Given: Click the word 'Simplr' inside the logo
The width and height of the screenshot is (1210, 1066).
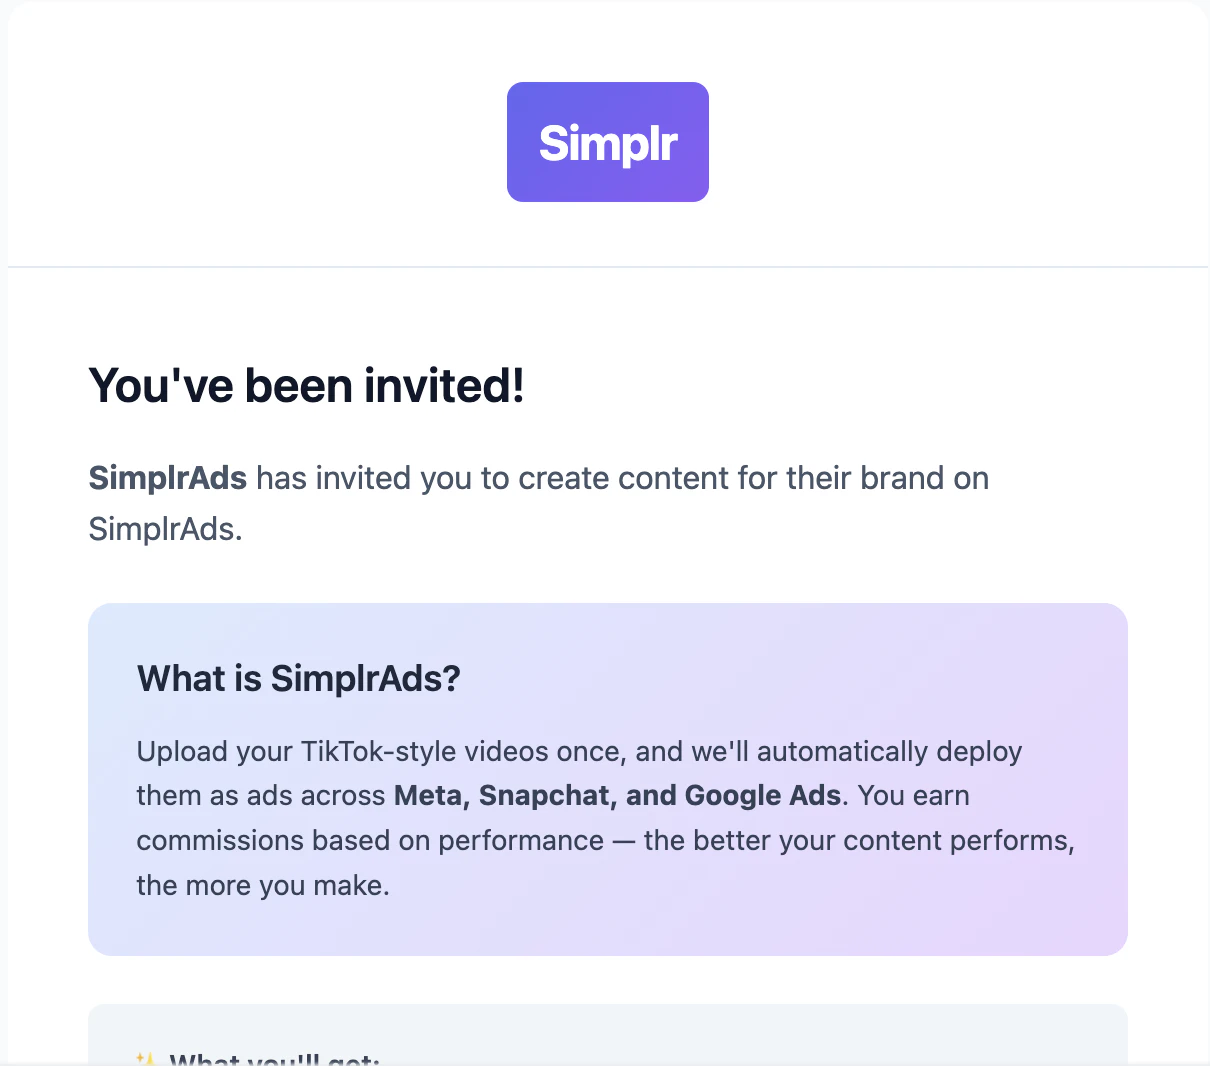Looking at the screenshot, I should (x=607, y=143).
